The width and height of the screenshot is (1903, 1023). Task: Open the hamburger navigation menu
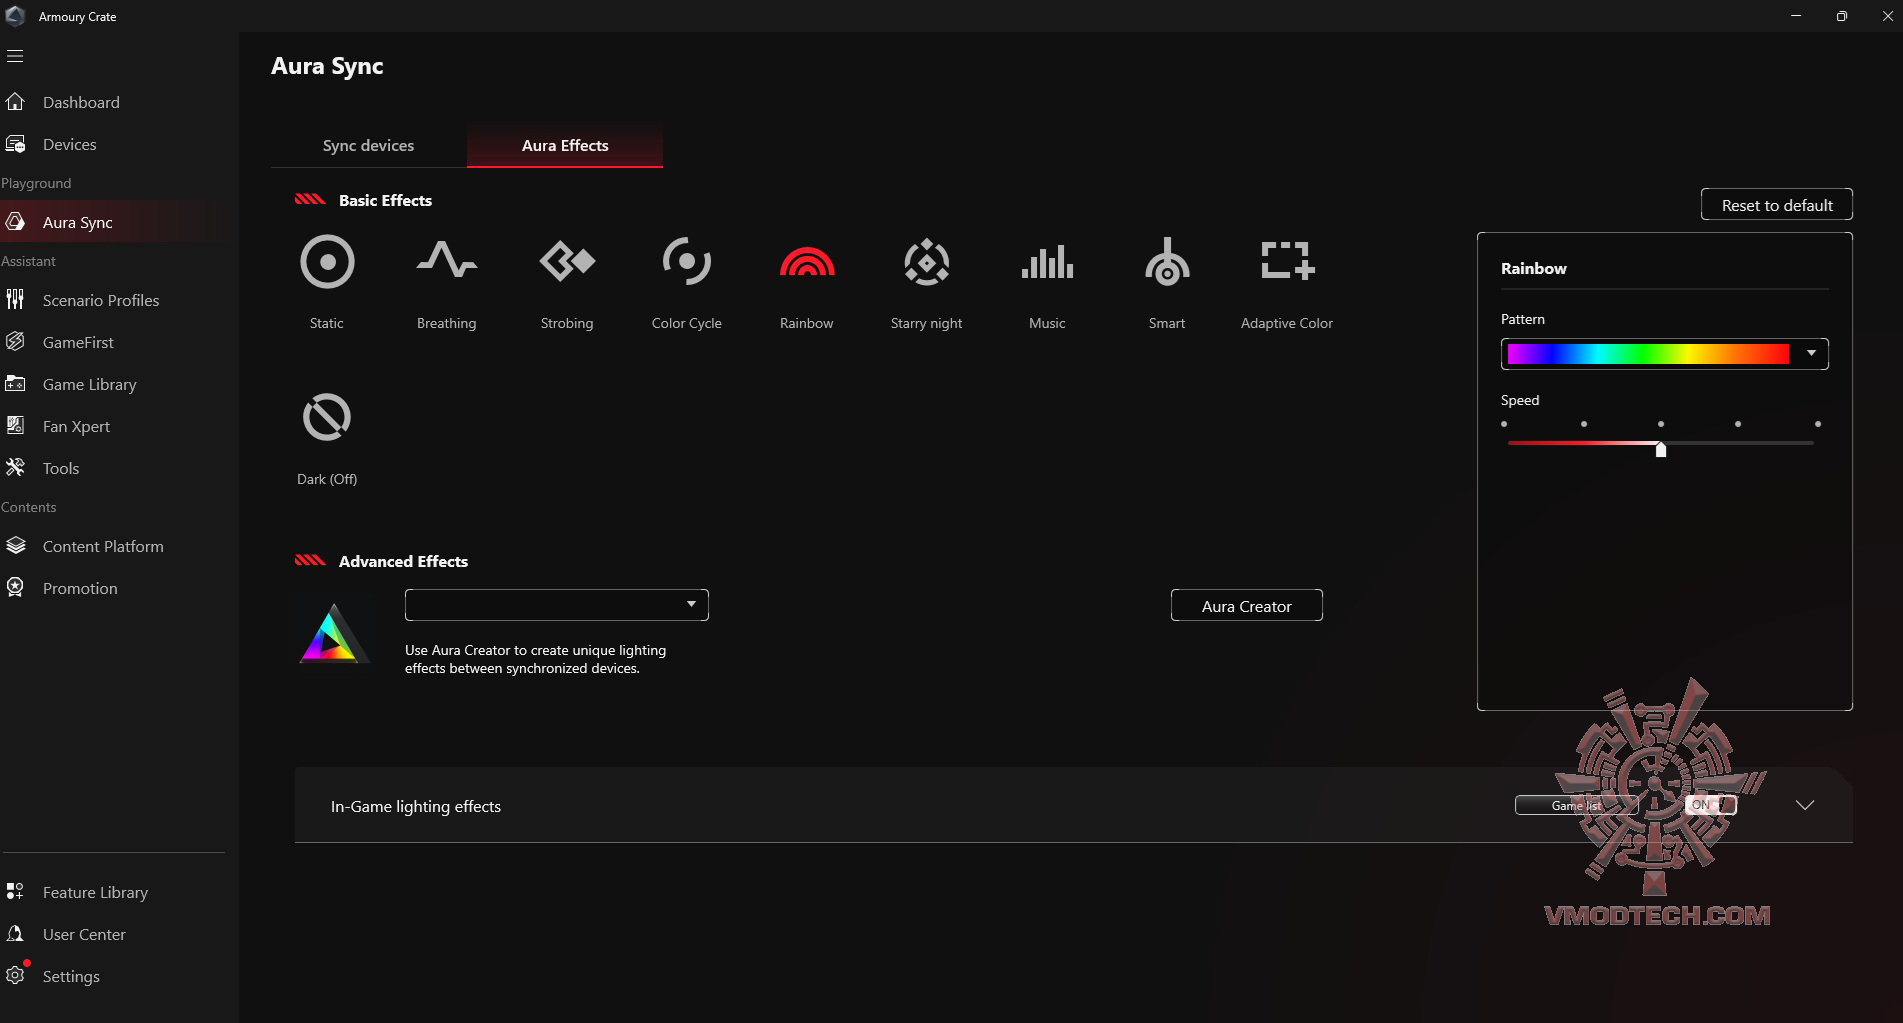click(x=15, y=56)
